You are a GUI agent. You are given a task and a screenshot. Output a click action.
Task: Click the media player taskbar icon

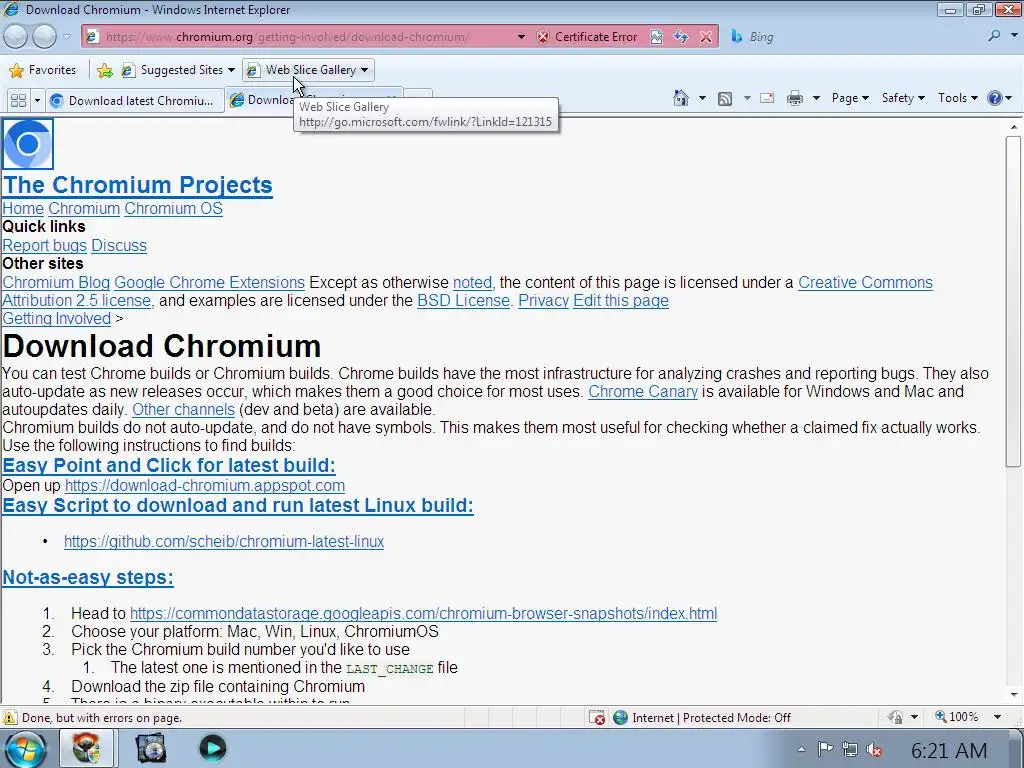212,748
